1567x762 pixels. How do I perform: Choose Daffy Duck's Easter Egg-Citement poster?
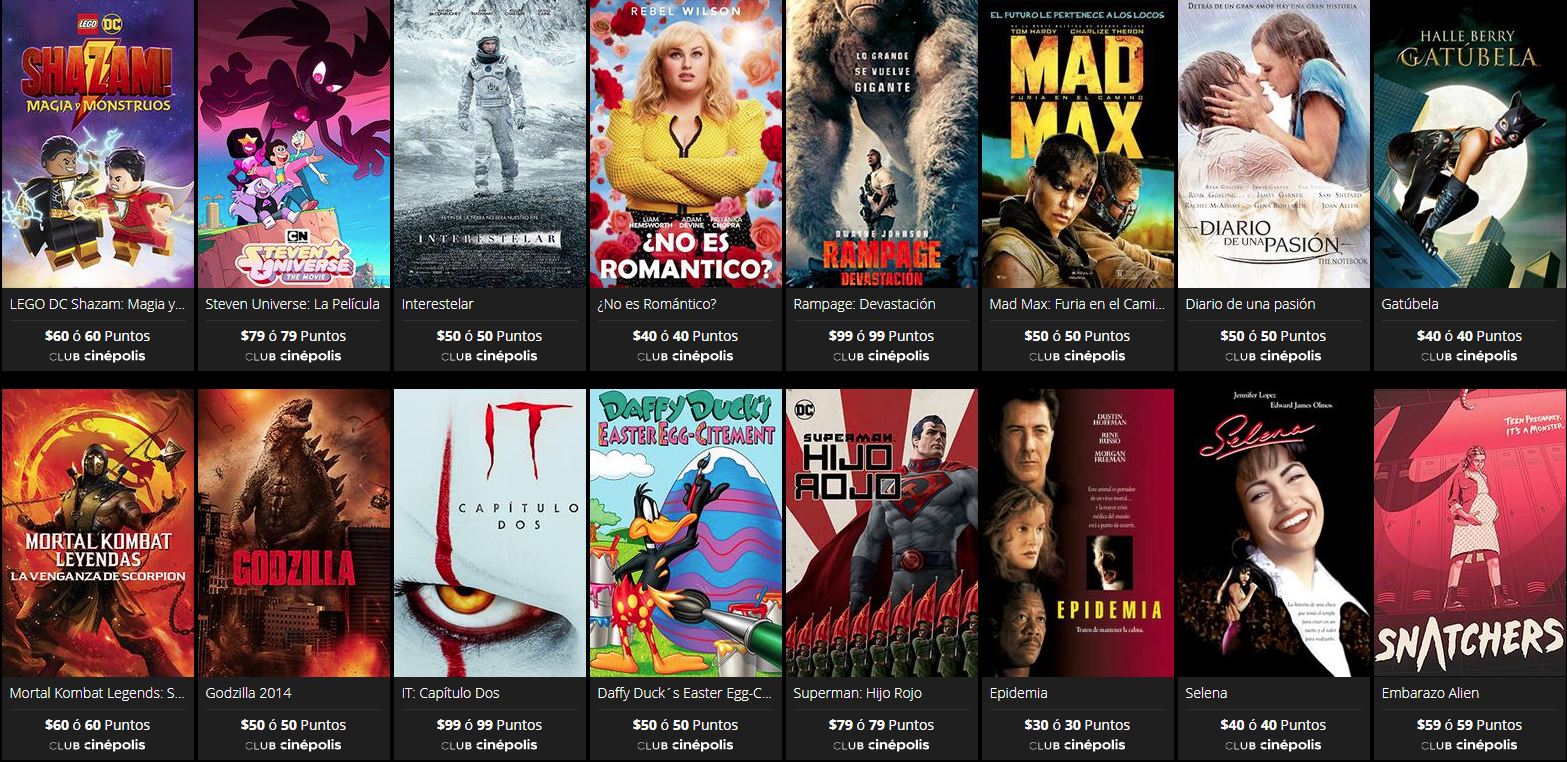(x=686, y=533)
